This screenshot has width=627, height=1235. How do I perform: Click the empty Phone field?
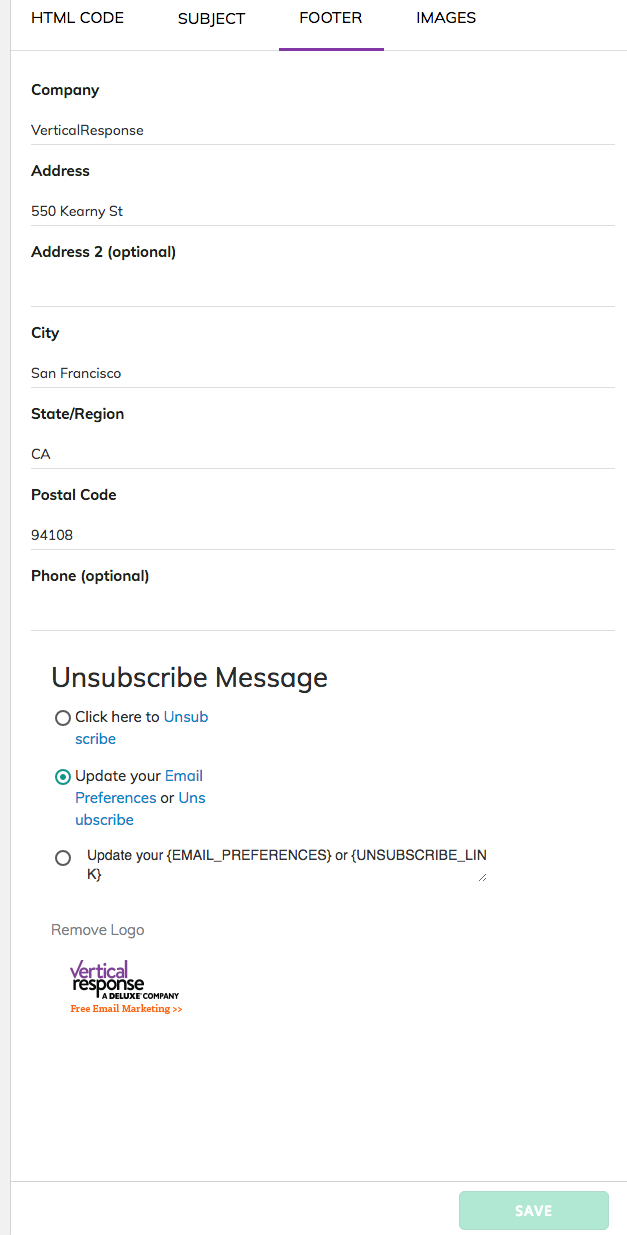coord(323,616)
